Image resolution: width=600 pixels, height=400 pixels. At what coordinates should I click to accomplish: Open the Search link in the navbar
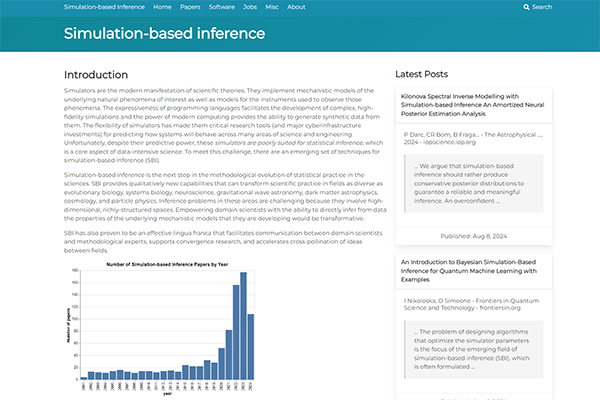pos(538,7)
